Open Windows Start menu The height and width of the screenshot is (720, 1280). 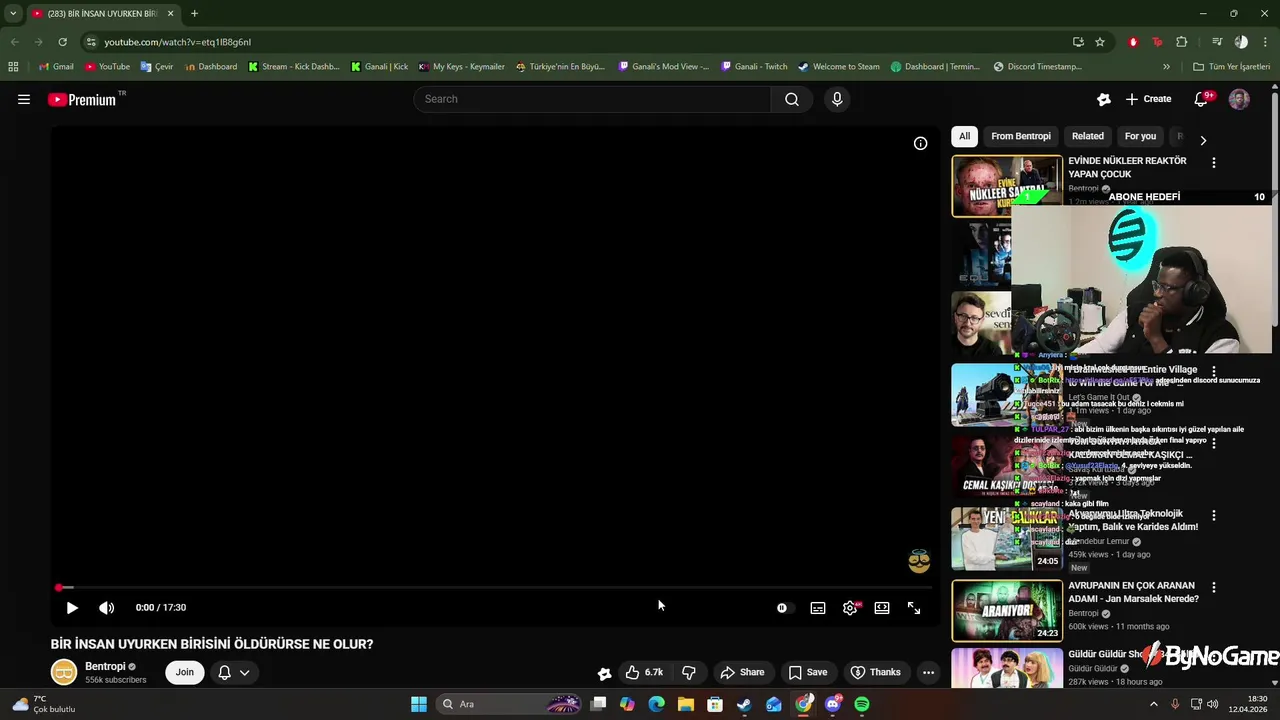pyautogui.click(x=419, y=704)
